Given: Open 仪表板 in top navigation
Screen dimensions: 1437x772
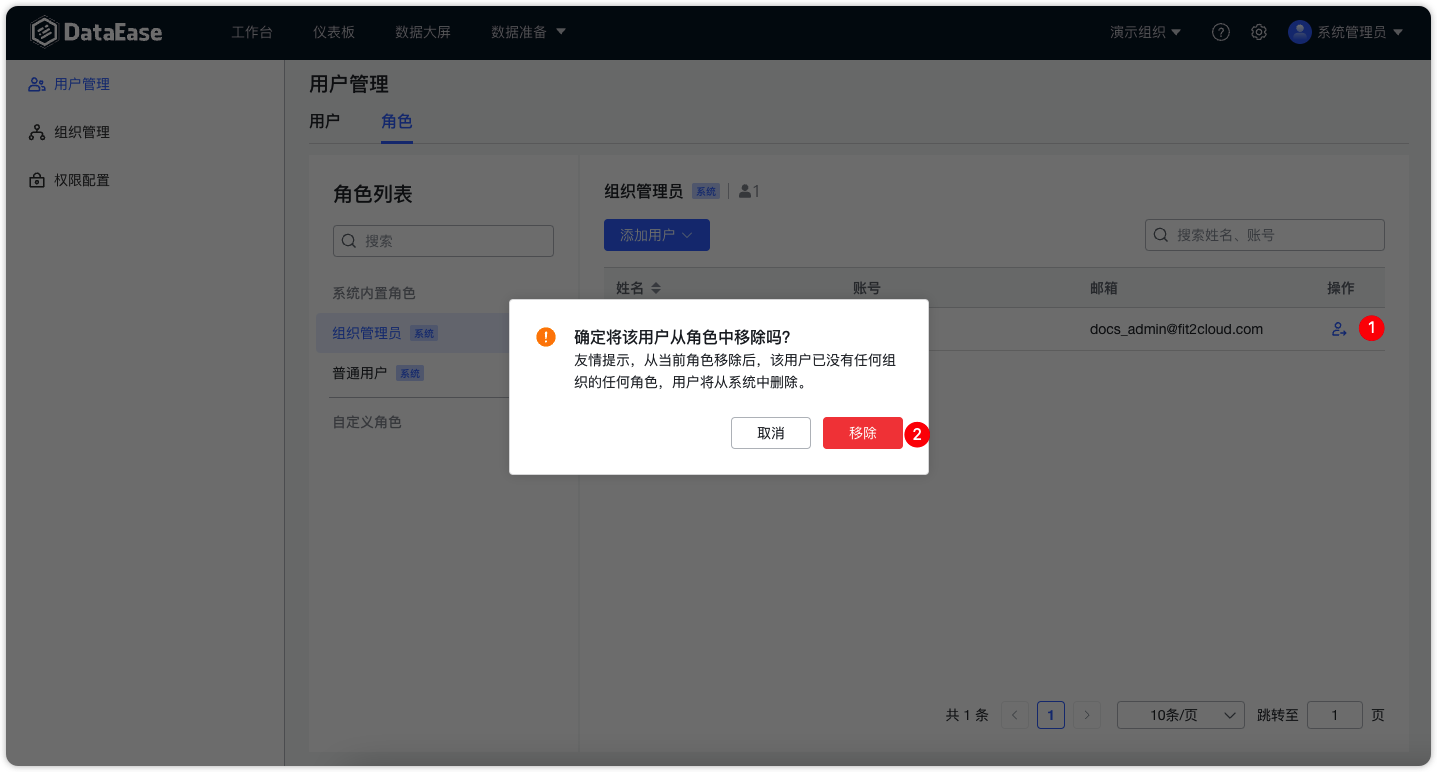Looking at the screenshot, I should click(334, 32).
